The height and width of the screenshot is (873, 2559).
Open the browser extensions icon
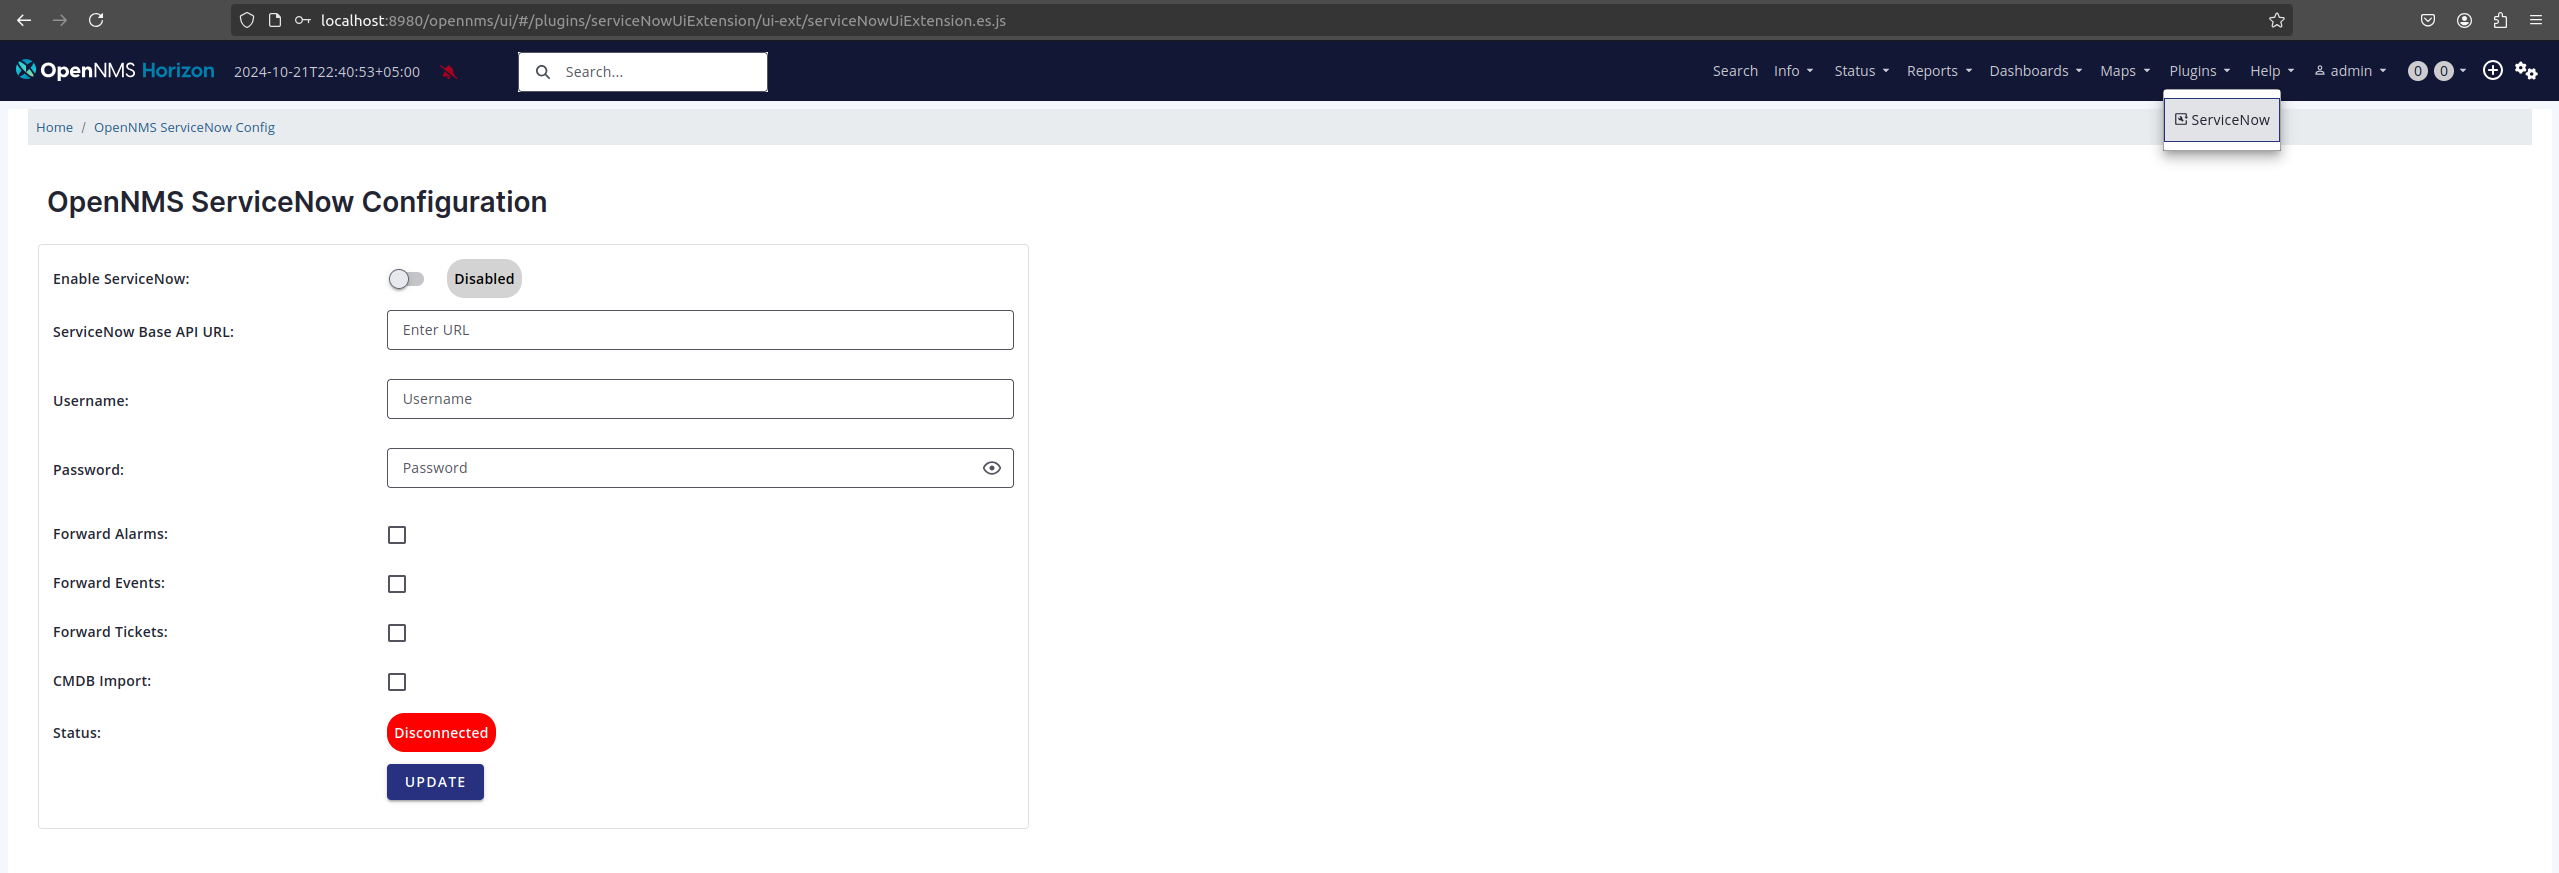tap(2500, 20)
